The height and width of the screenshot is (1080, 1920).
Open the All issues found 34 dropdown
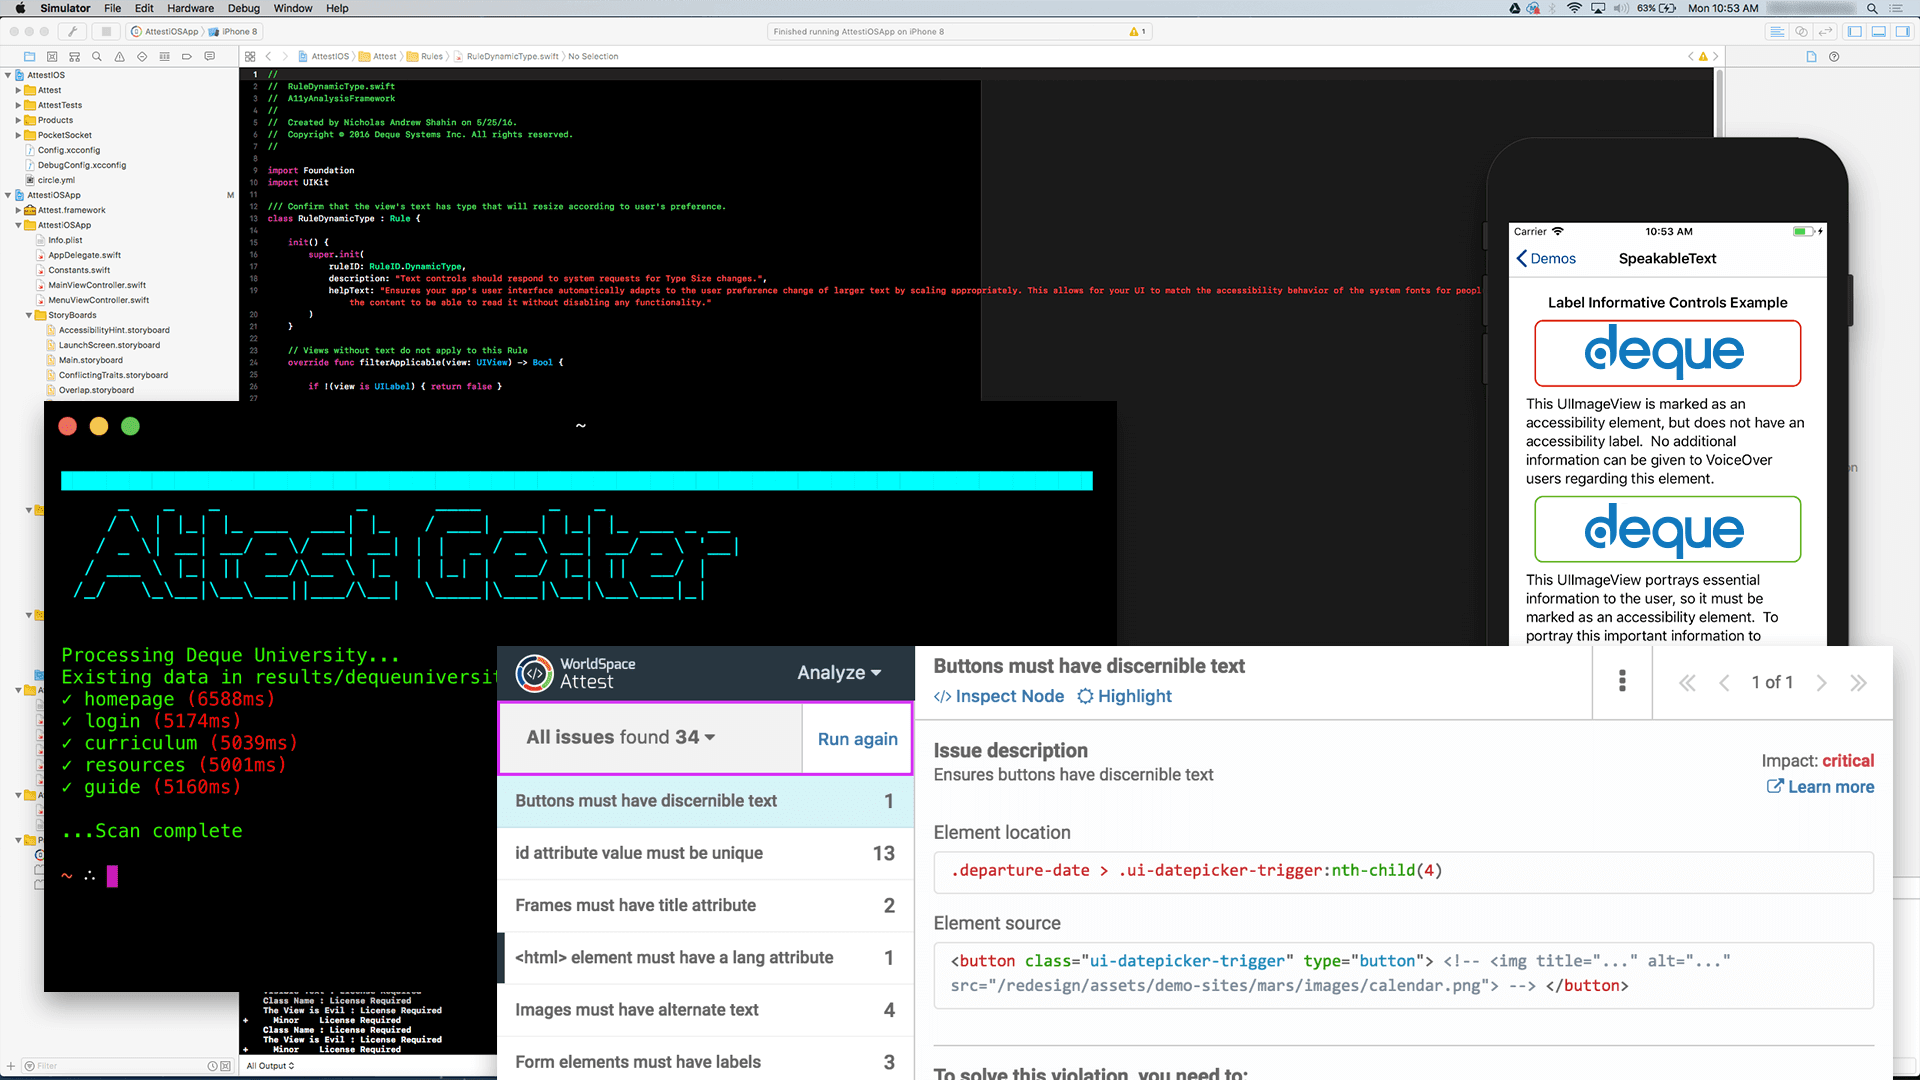621,737
